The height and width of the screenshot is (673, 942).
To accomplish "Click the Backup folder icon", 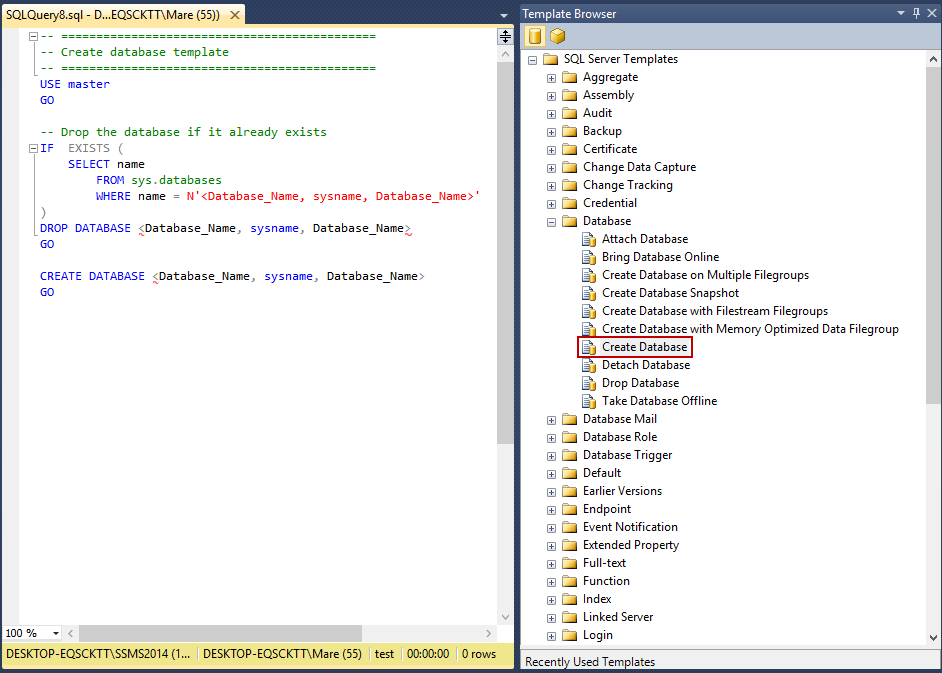I will point(570,131).
